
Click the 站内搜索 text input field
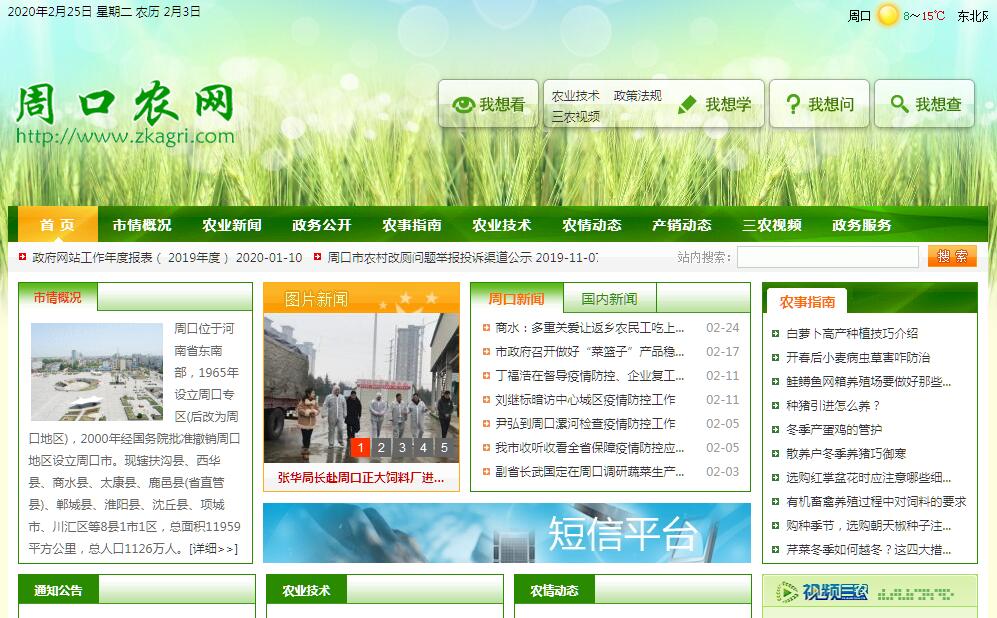click(827, 257)
